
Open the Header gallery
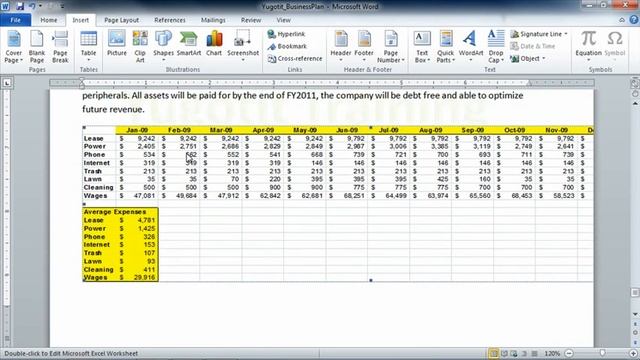[341, 47]
